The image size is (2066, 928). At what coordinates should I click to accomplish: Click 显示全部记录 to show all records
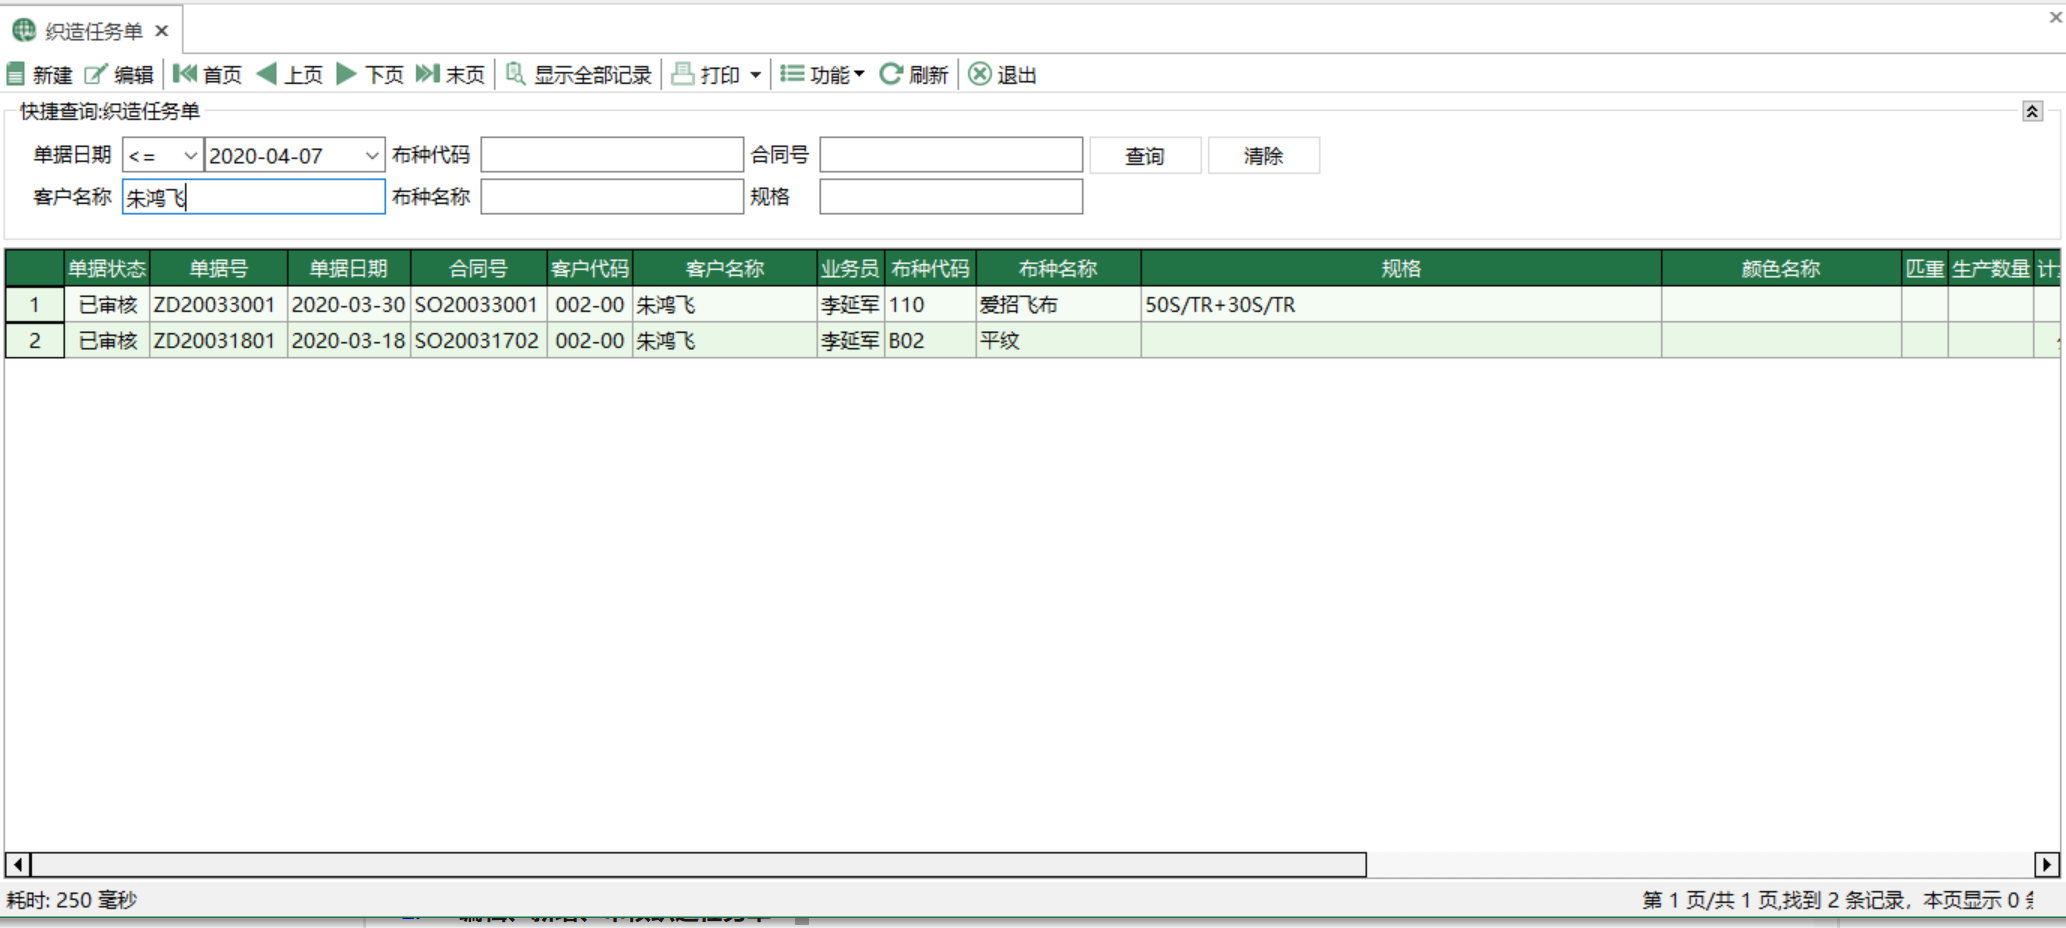(x=578, y=74)
